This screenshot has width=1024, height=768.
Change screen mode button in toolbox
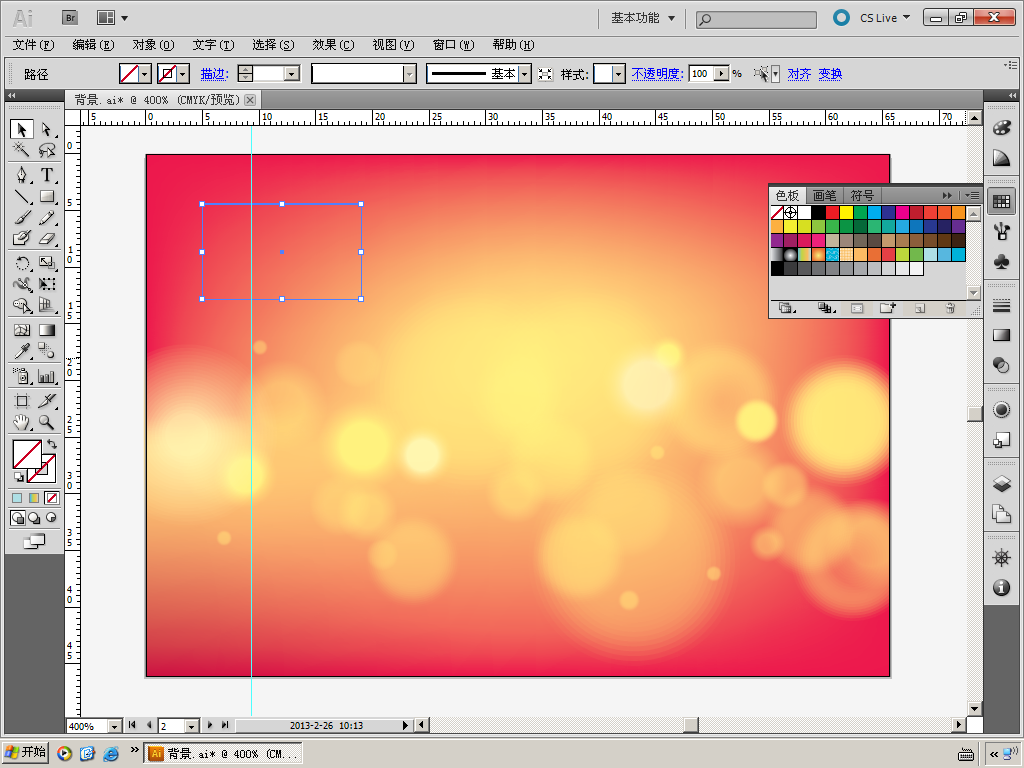pos(34,541)
